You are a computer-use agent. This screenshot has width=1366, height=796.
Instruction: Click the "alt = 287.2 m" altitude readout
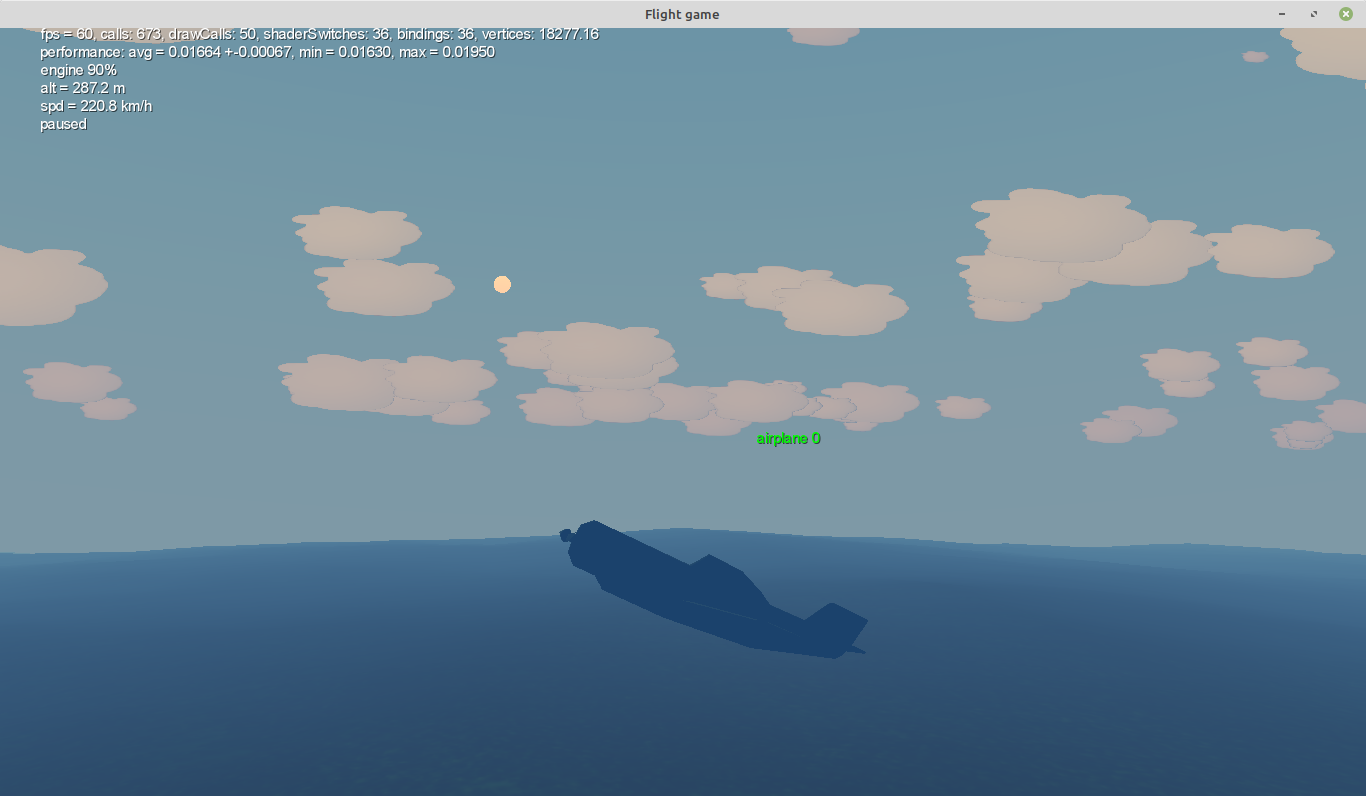pos(82,88)
